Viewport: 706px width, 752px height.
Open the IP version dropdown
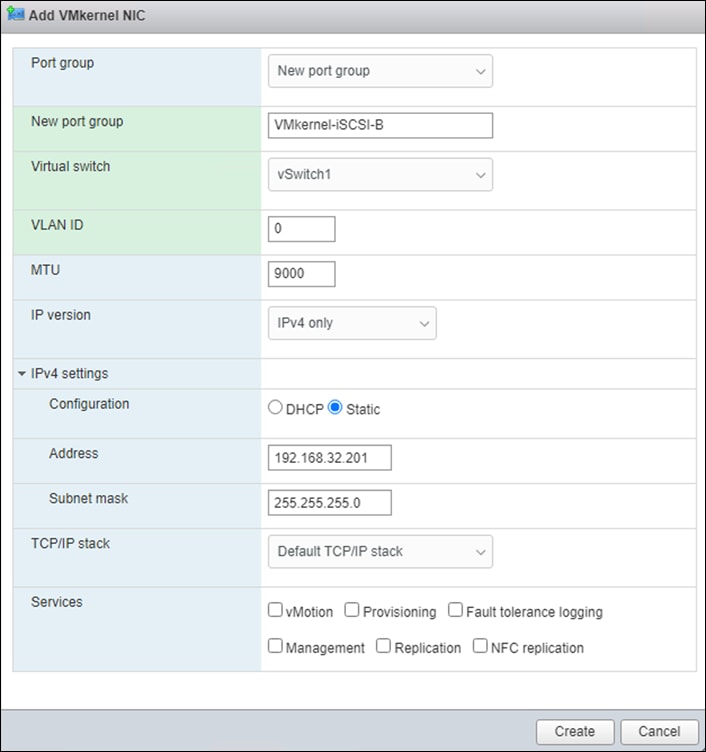point(352,323)
